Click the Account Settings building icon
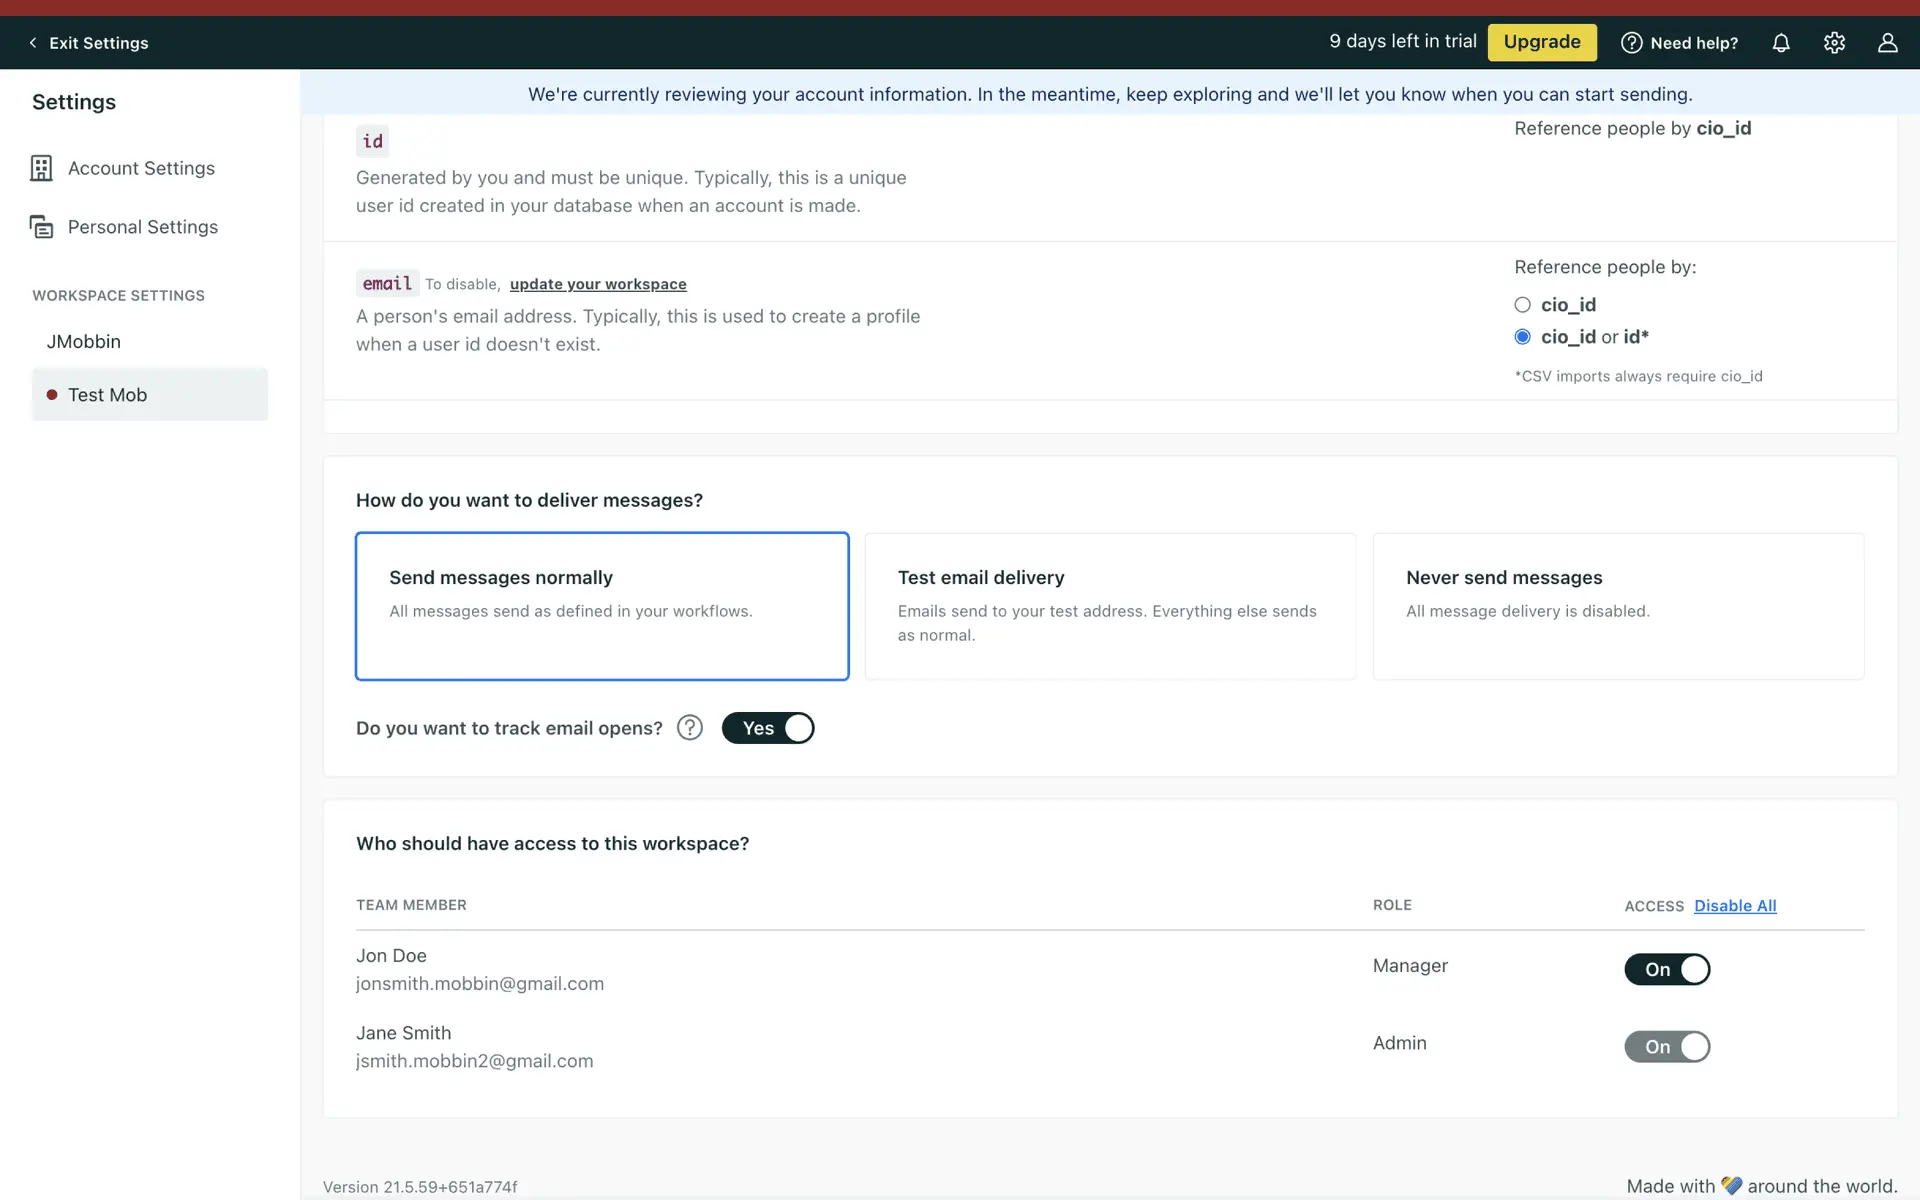1920x1200 pixels. tap(41, 168)
